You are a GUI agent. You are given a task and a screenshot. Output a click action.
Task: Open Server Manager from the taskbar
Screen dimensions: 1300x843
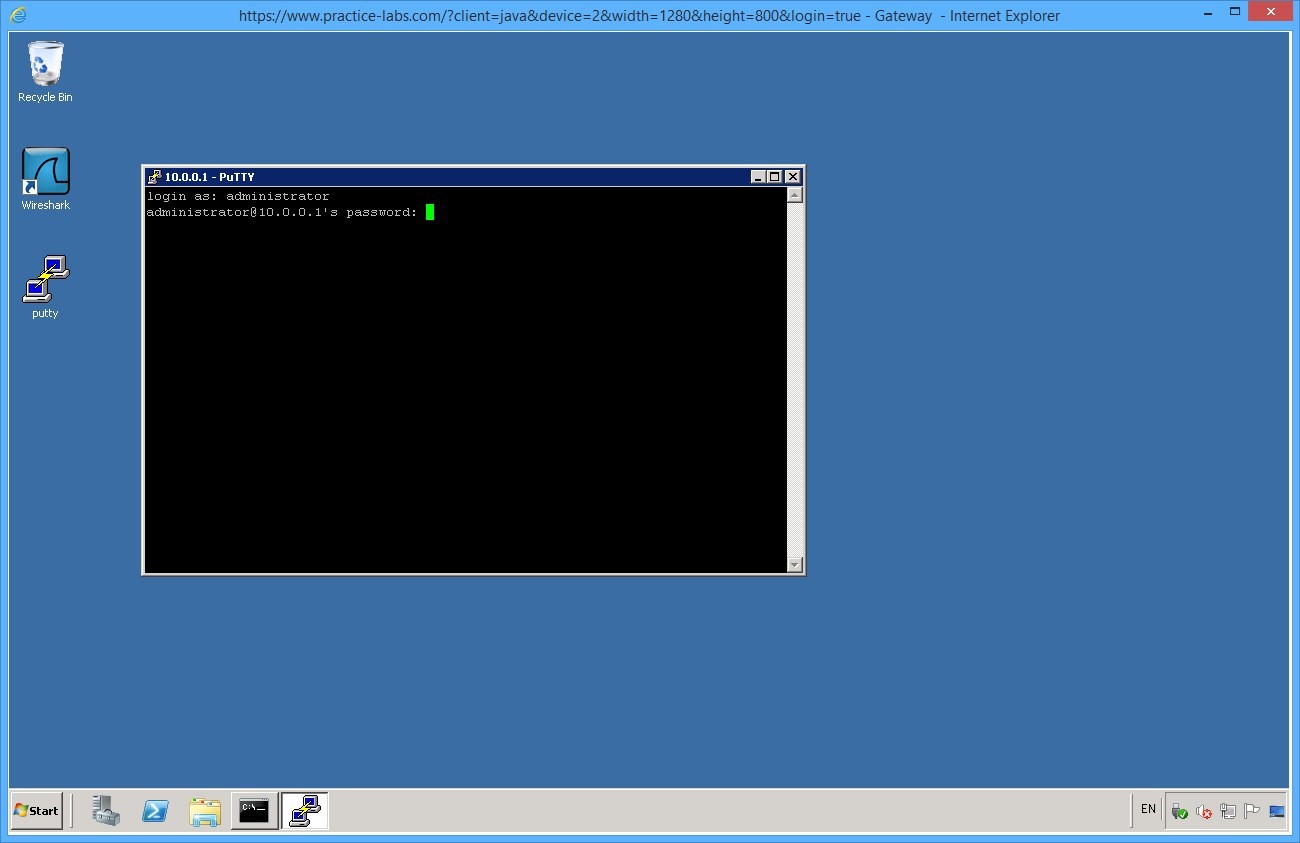pos(106,811)
